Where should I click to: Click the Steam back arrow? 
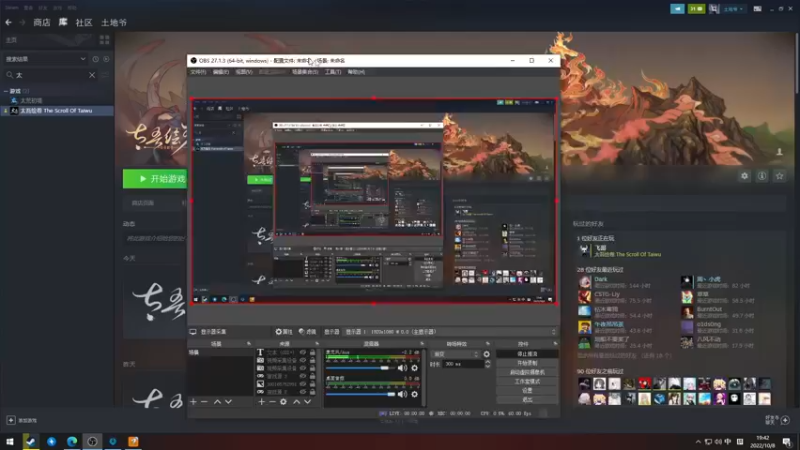[8, 22]
